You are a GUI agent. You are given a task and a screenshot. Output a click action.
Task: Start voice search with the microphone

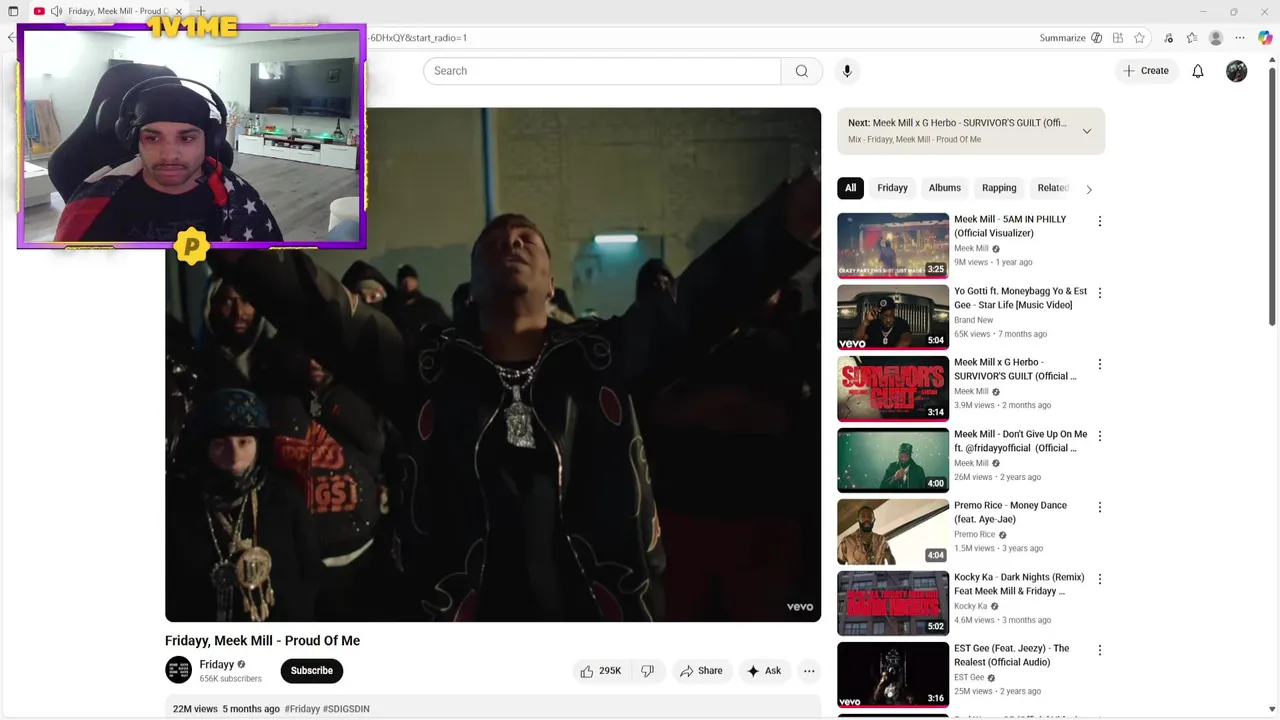click(847, 71)
